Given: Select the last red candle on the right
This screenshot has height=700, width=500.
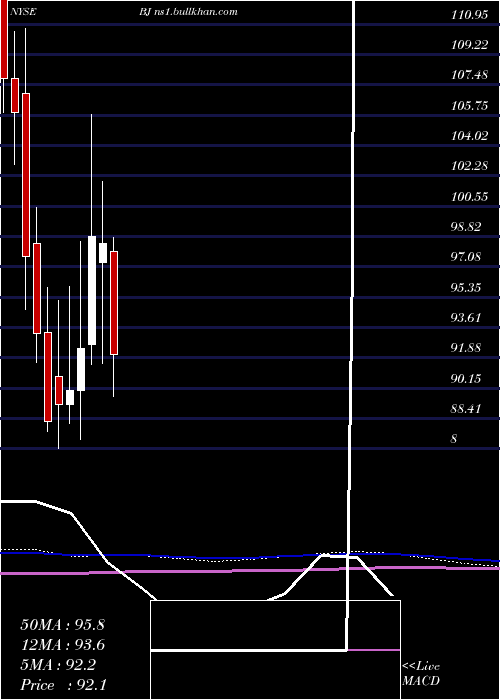Looking at the screenshot, I should tap(114, 303).
